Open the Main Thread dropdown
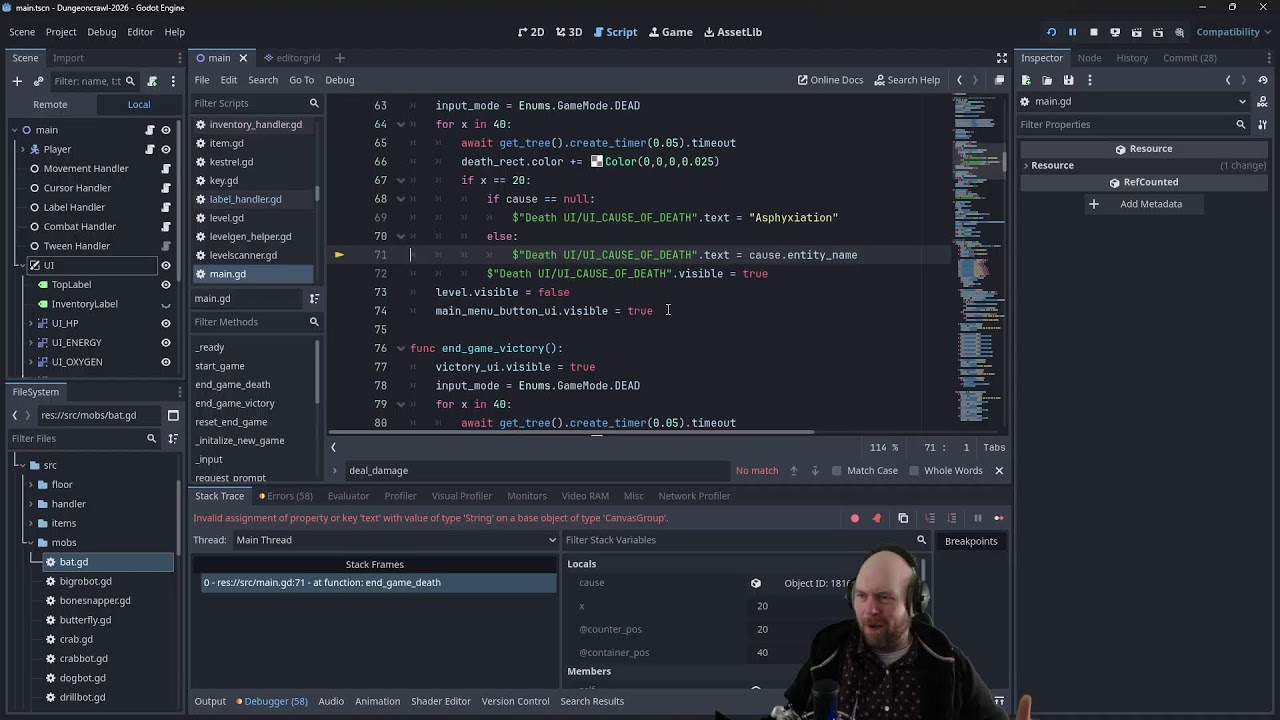The height and width of the screenshot is (720, 1280). (396, 540)
